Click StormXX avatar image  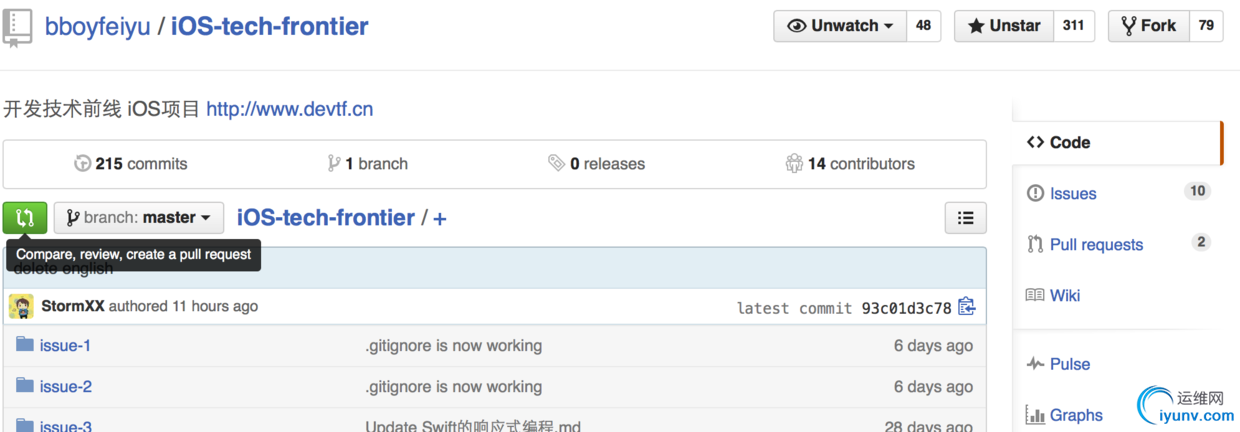(x=21, y=307)
